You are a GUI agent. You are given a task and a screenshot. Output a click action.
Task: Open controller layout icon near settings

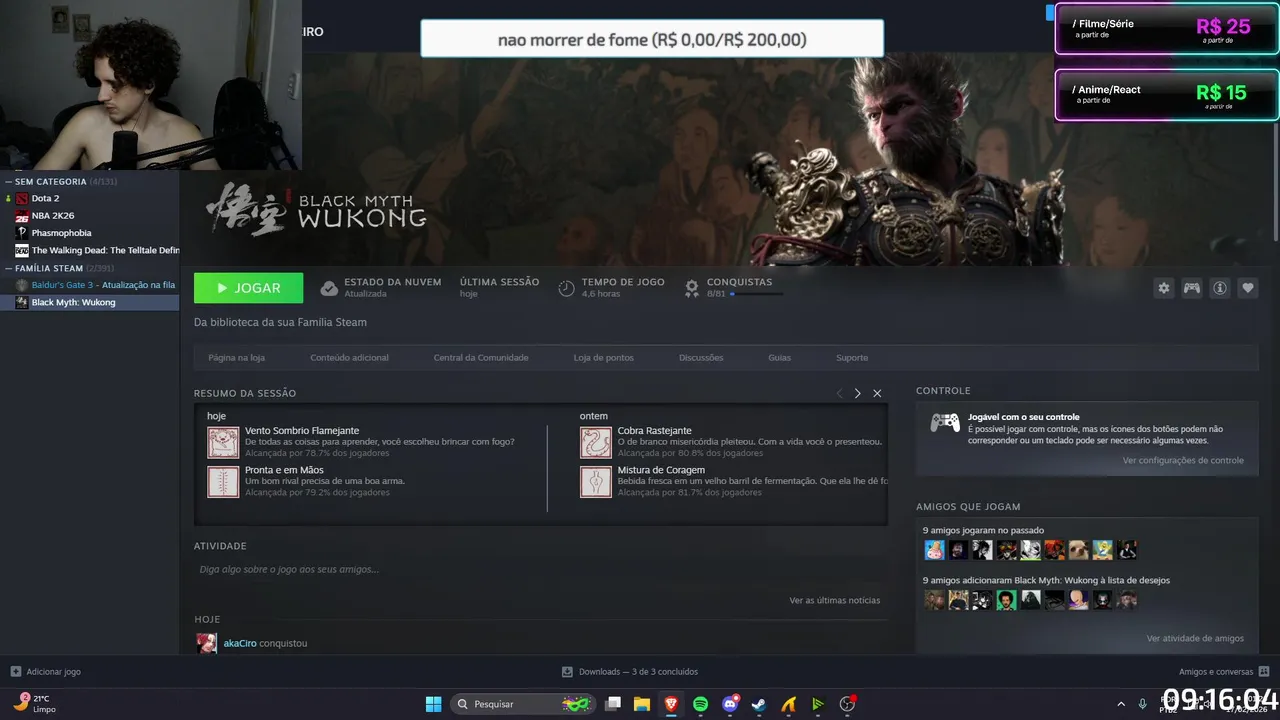coord(1192,288)
